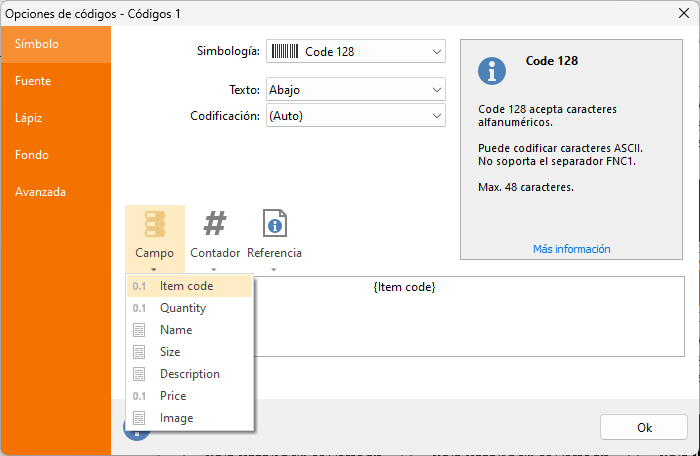Image resolution: width=700 pixels, height=456 pixels.
Task: Pick Image from the field list
Action: (190, 418)
